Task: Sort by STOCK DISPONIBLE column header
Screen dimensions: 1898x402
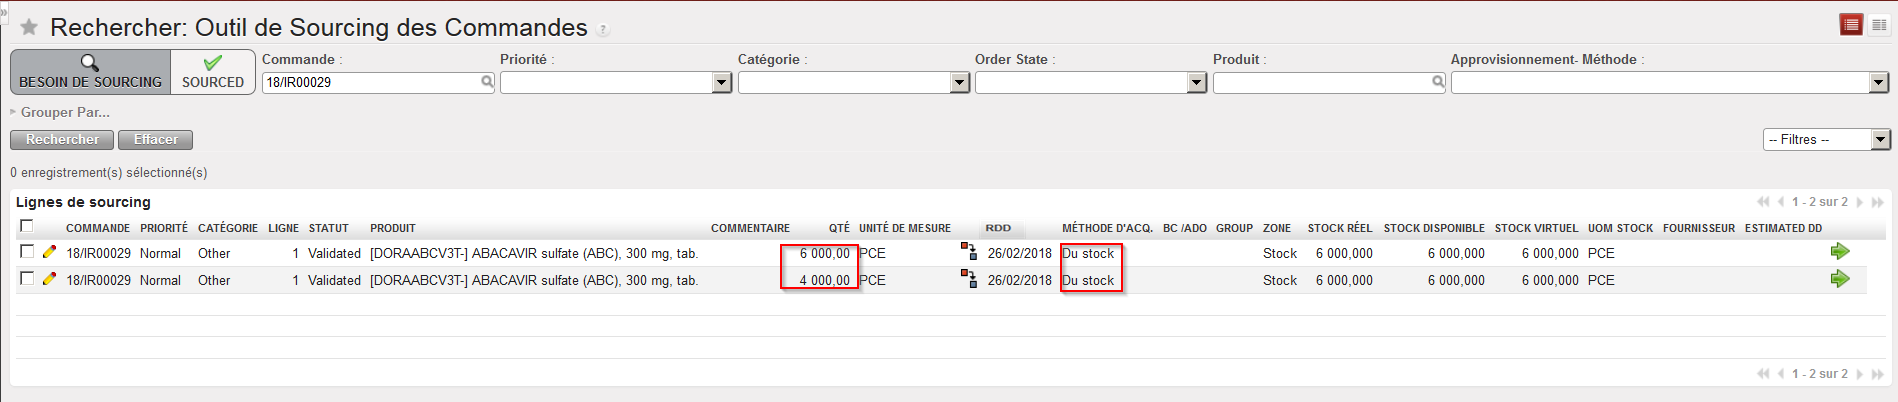Action: [x=1434, y=228]
